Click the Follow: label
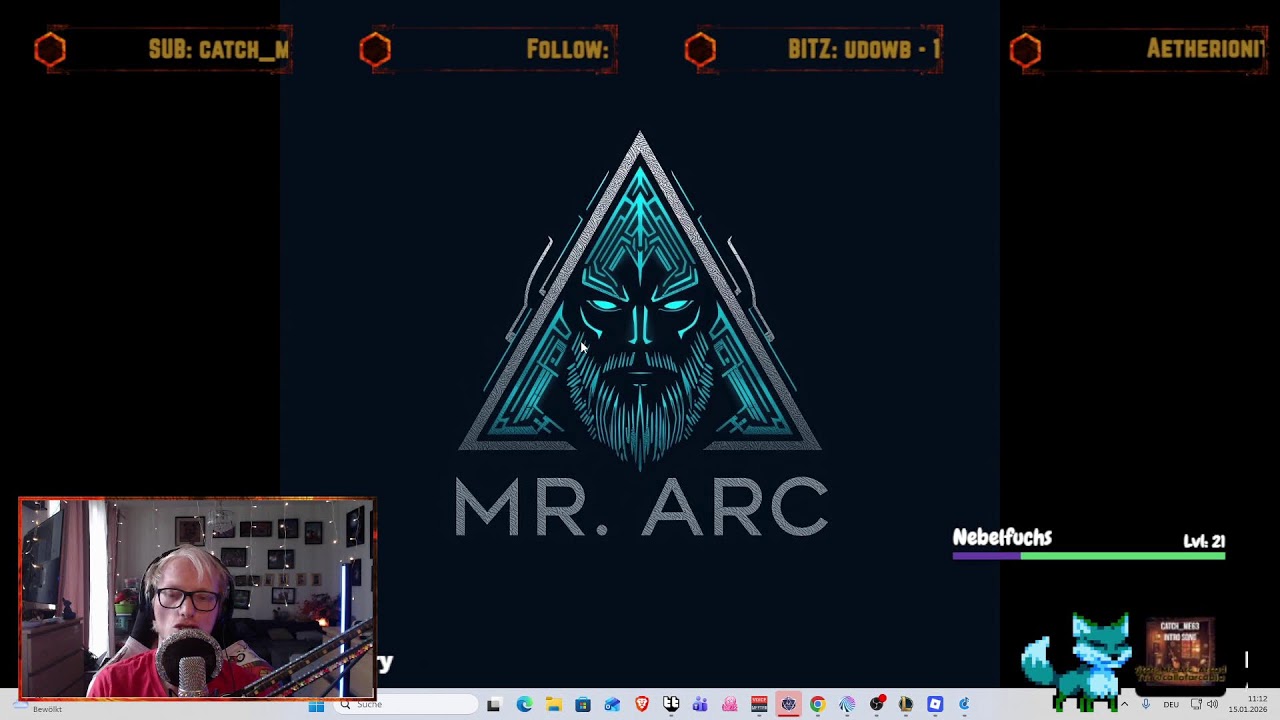 568,49
